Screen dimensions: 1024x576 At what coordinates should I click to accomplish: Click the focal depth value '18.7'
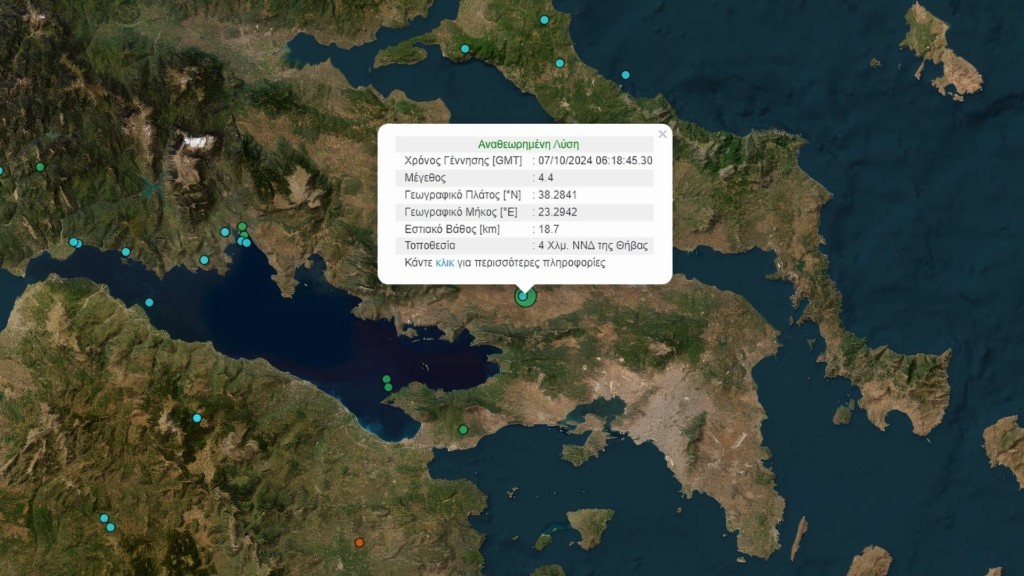click(x=549, y=229)
